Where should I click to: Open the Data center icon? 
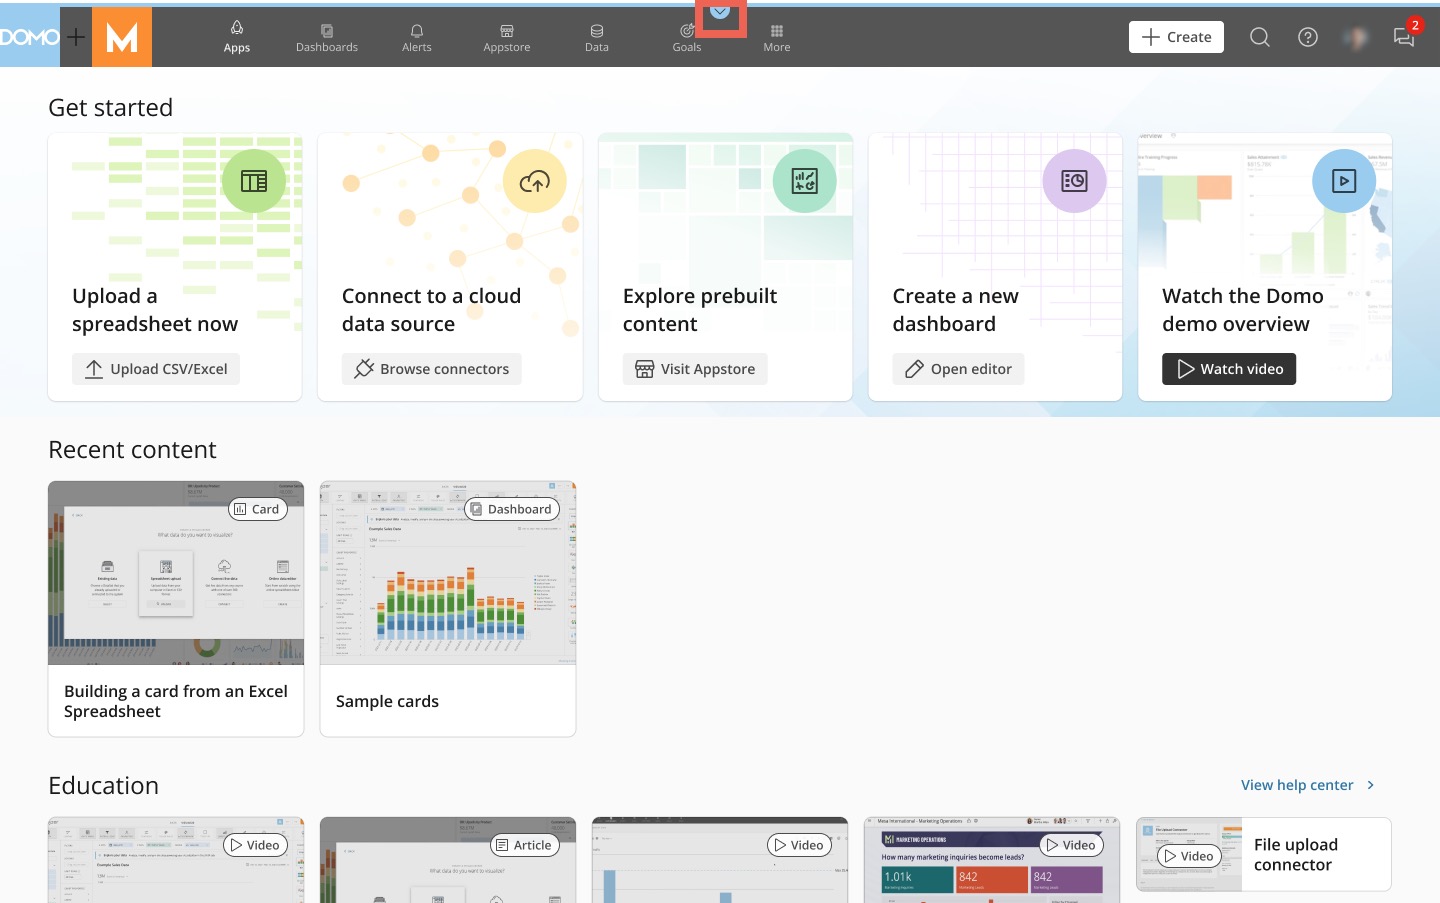pyautogui.click(x=596, y=30)
